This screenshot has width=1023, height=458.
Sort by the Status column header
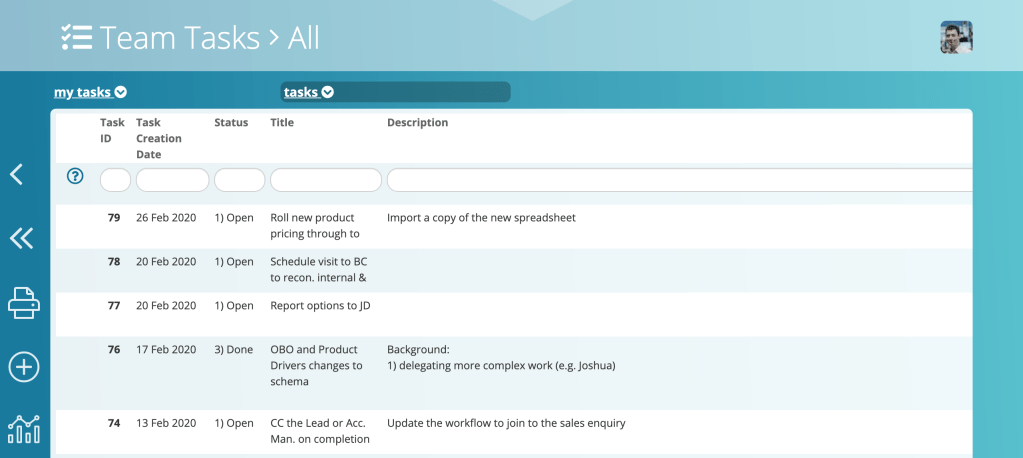(231, 123)
